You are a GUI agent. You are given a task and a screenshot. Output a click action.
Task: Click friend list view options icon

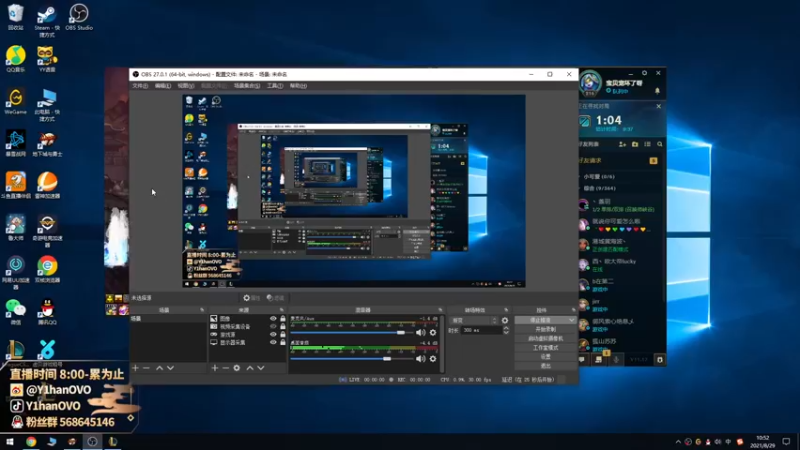647,144
